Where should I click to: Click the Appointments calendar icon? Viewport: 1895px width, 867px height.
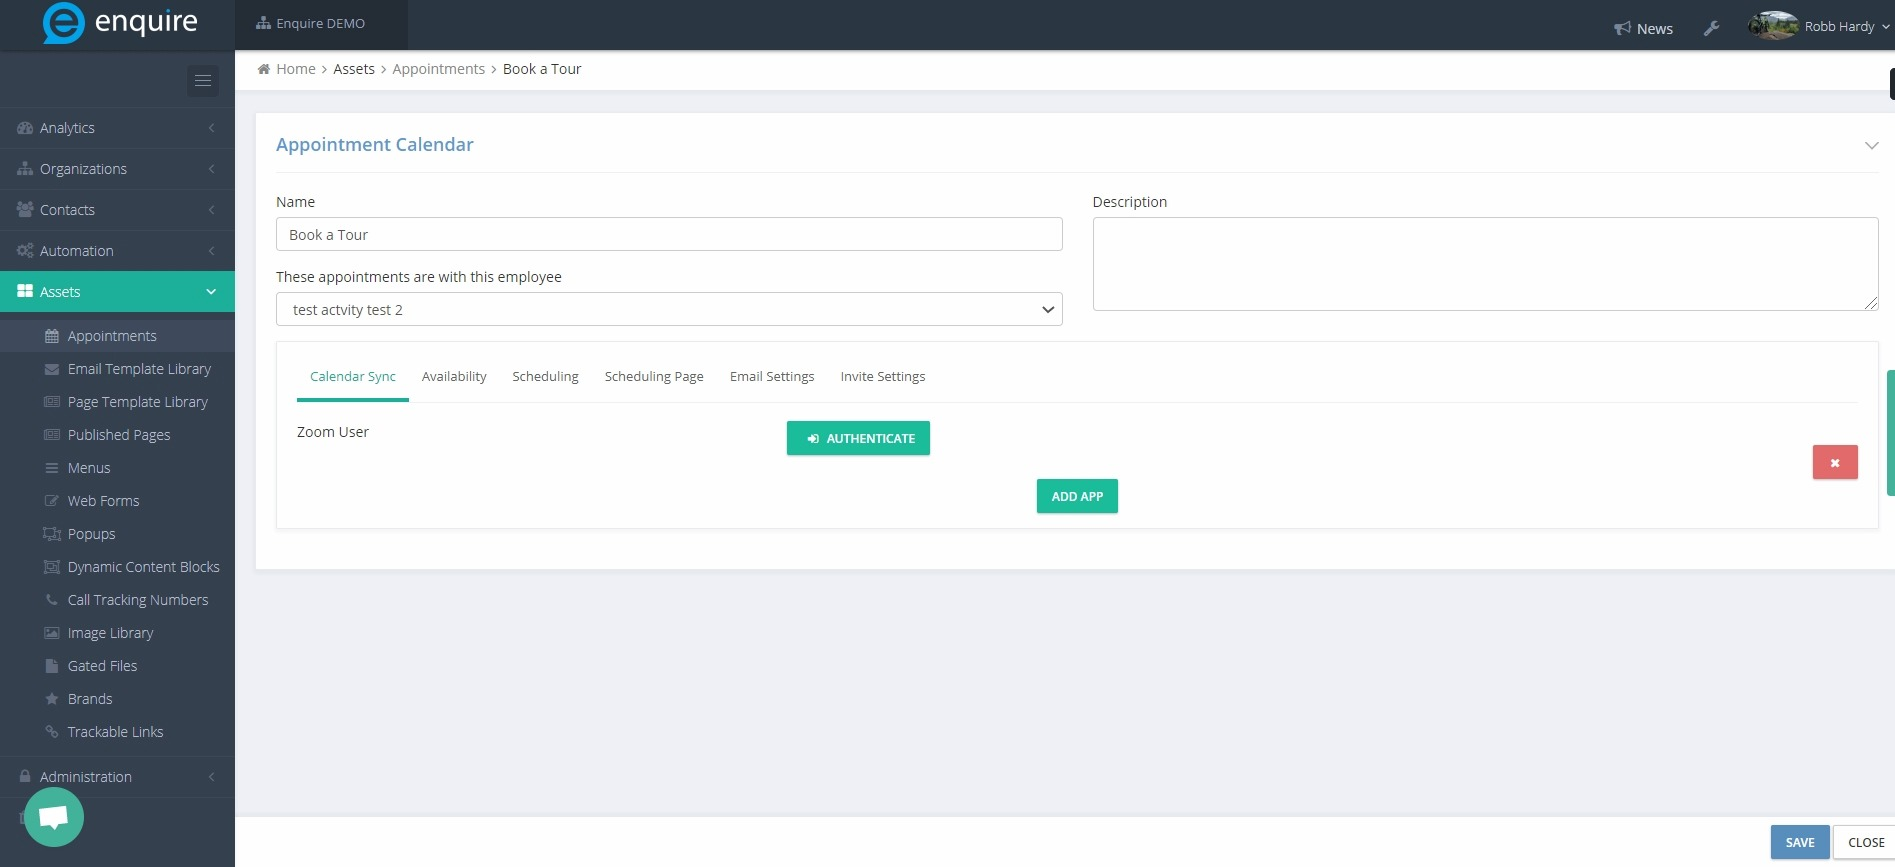pos(52,336)
